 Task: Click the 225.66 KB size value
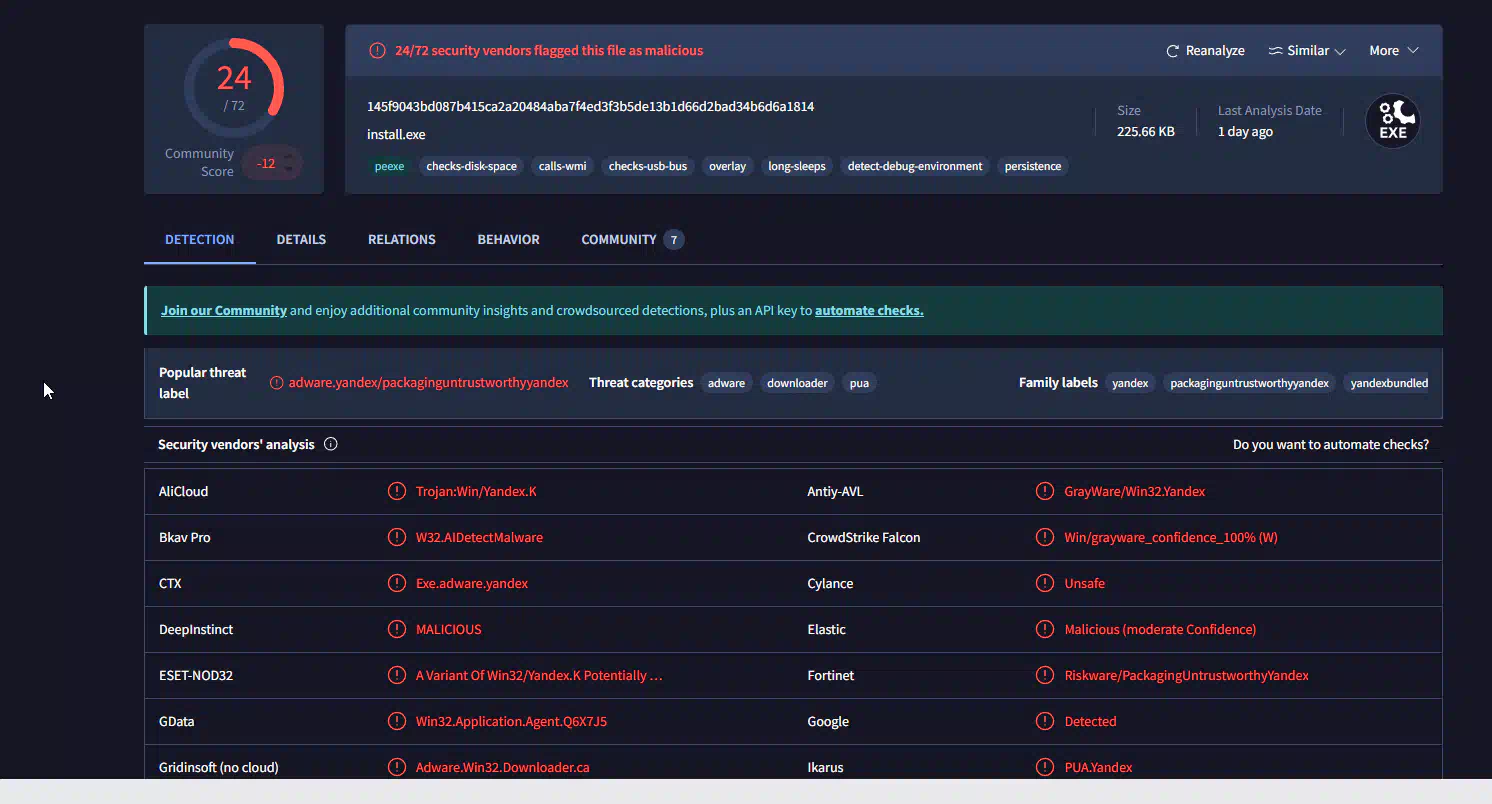1146,131
